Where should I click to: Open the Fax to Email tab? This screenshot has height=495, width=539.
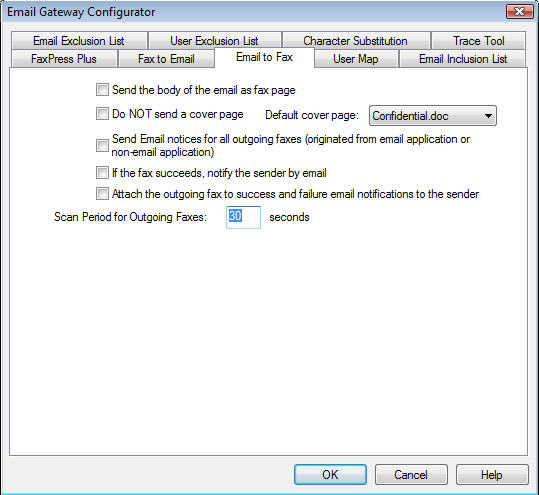pos(166,58)
